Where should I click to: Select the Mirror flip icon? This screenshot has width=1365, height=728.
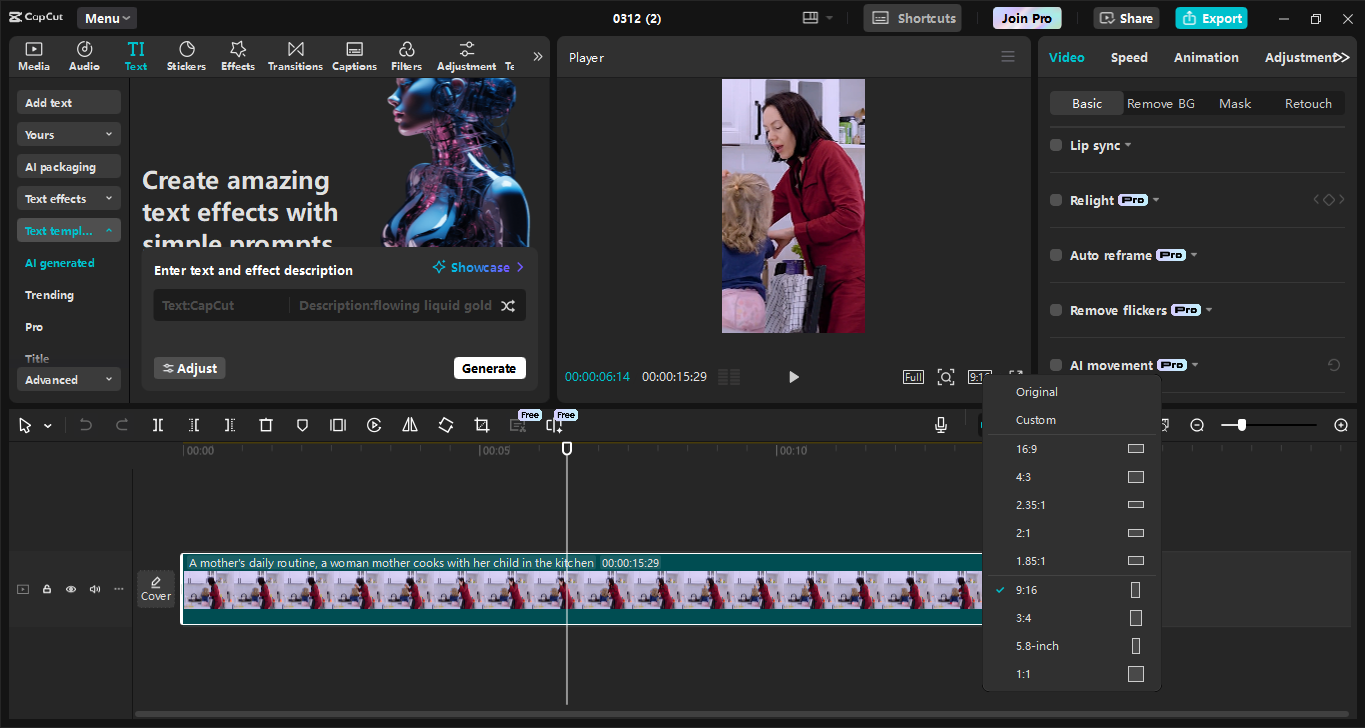[409, 425]
